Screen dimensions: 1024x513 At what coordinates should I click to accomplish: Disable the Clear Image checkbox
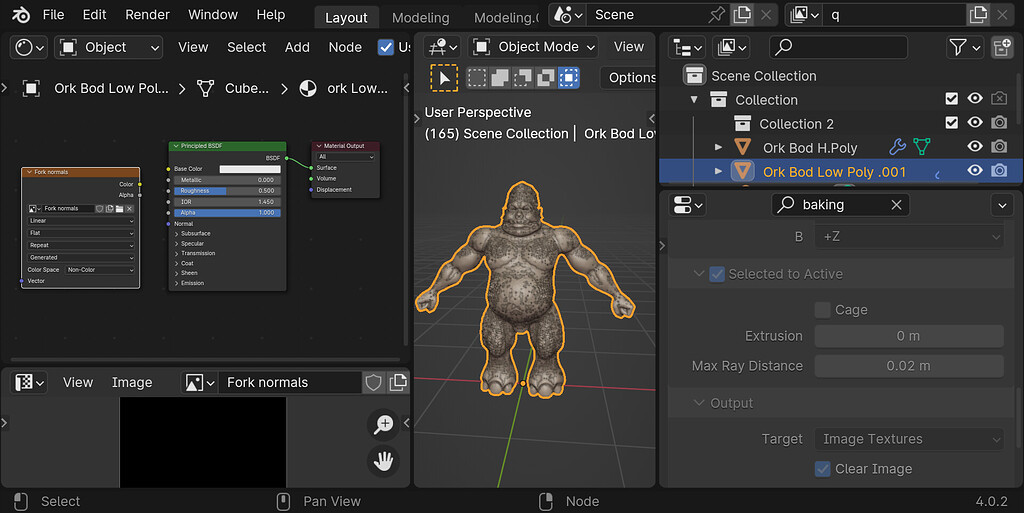(822, 469)
